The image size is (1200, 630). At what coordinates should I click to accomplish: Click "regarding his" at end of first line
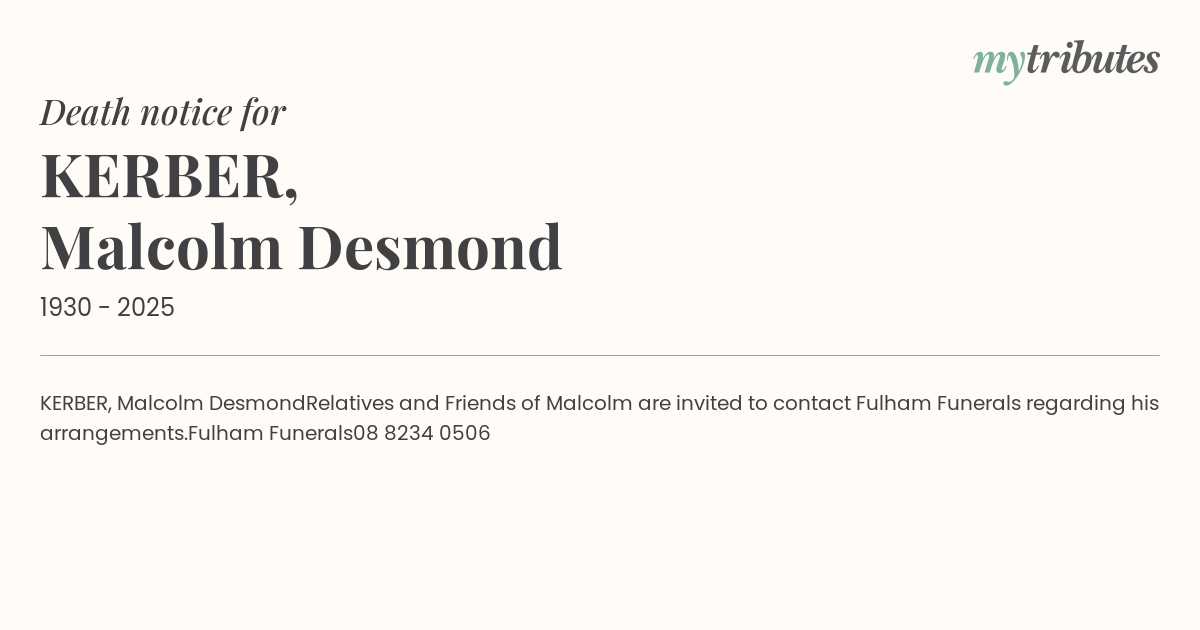tap(1092, 404)
